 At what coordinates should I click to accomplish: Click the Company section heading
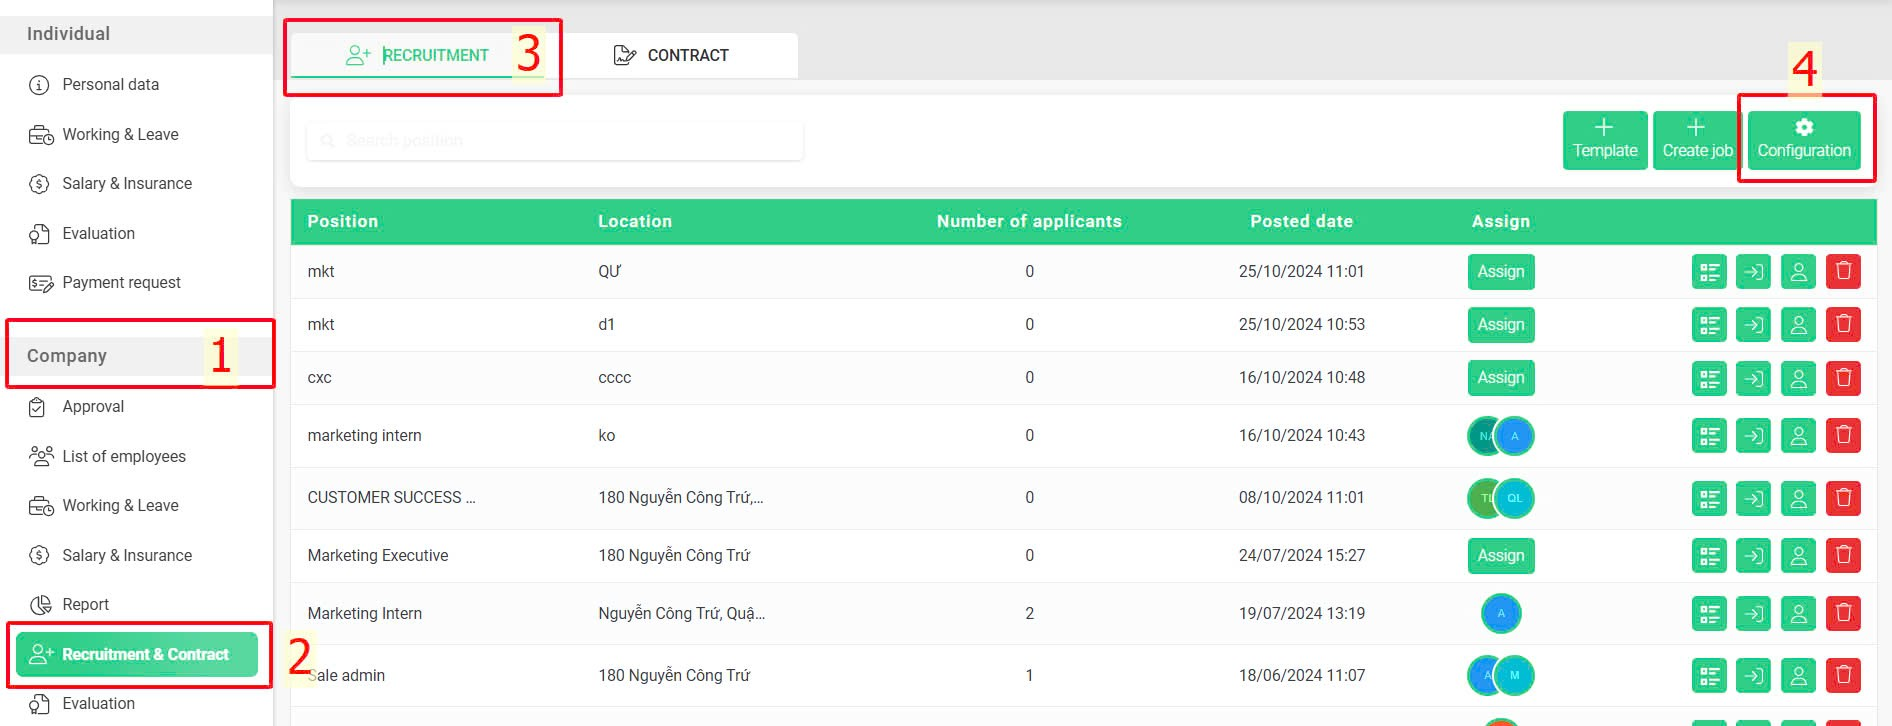point(66,356)
